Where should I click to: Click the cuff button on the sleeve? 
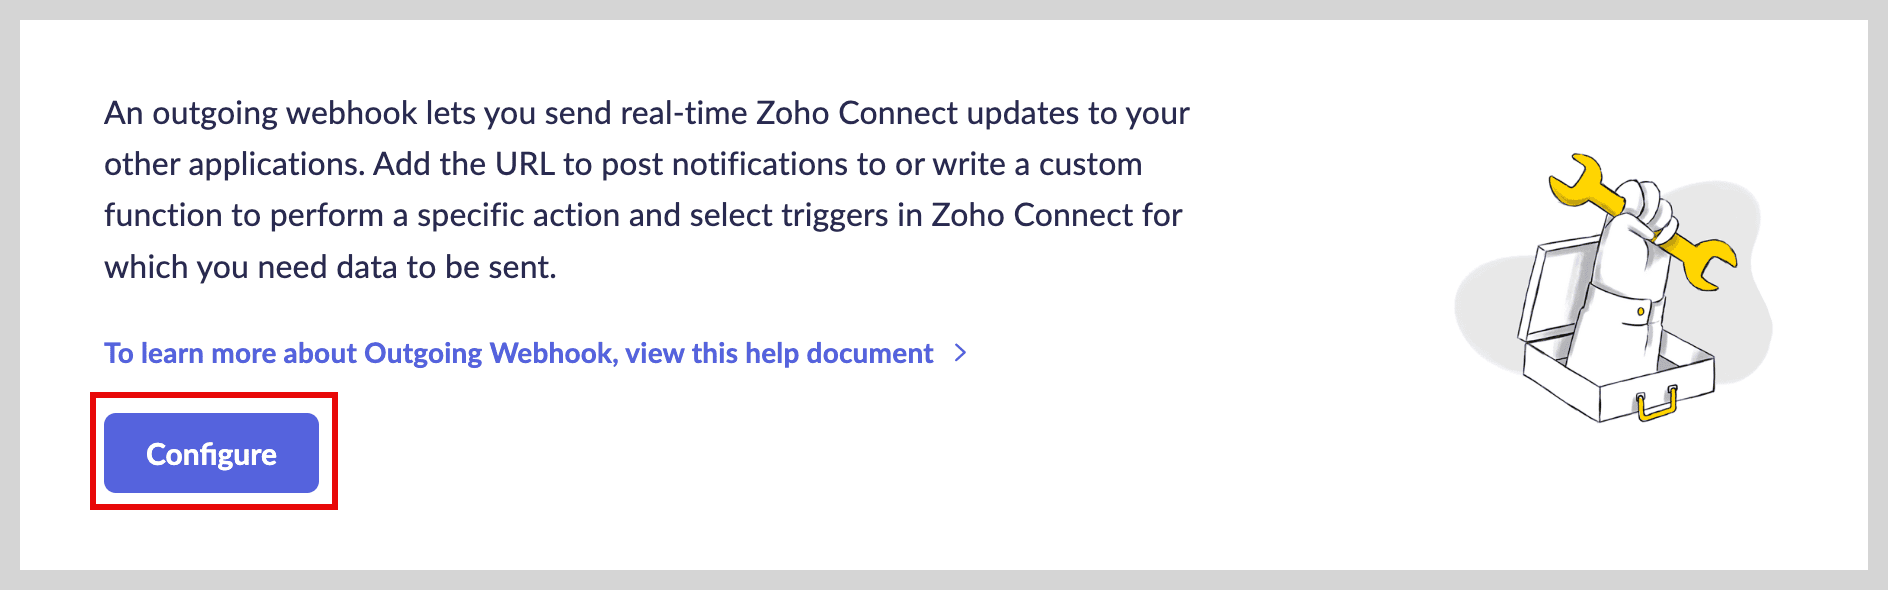pyautogui.click(x=1640, y=312)
